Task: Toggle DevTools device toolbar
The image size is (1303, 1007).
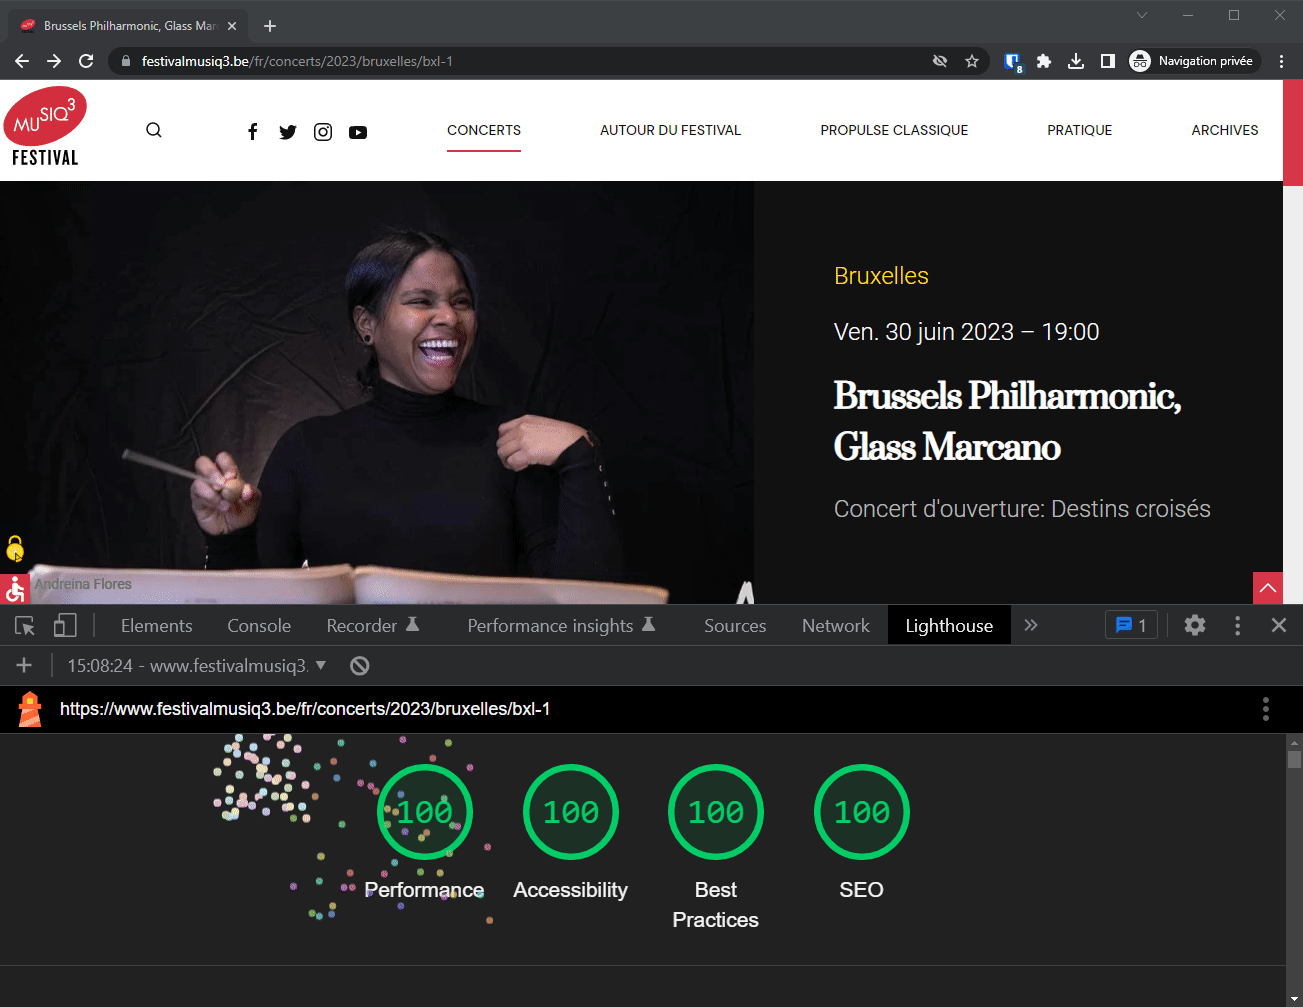Action: pos(65,626)
